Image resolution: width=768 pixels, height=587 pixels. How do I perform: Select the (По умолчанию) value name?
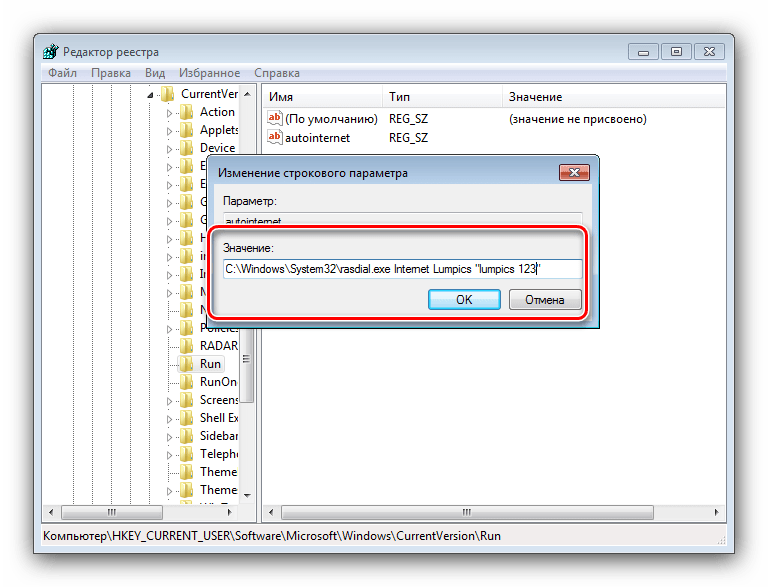tap(332, 119)
